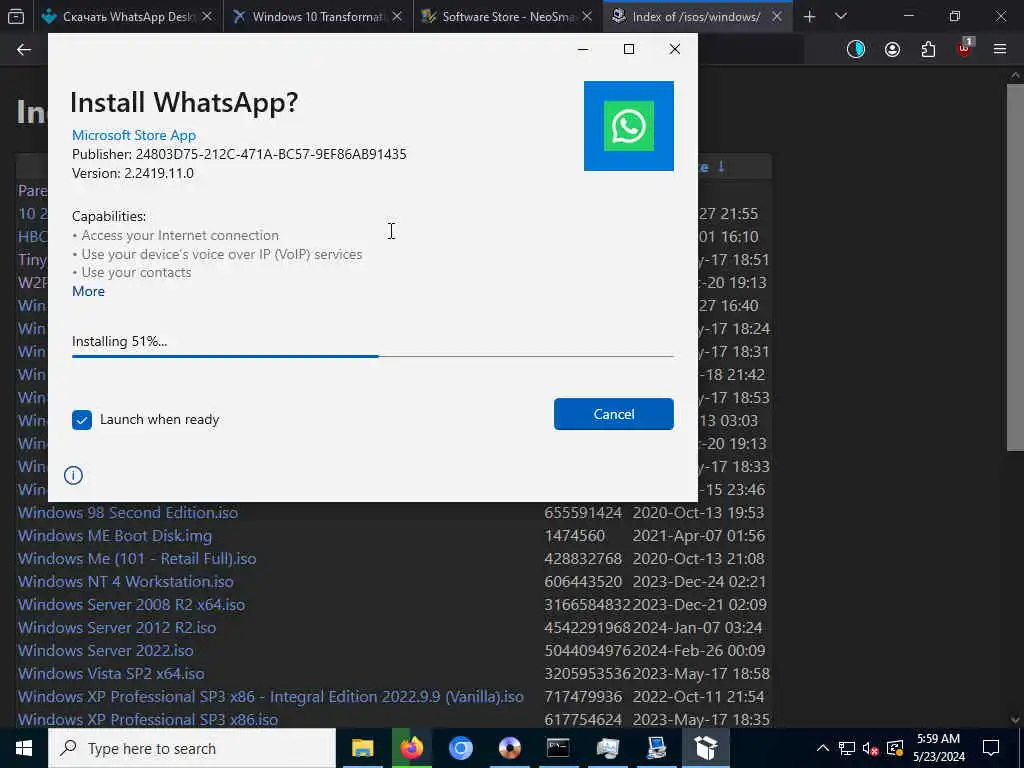Select the App Installer box taskbar icon
This screenshot has width=1024, height=768.
click(x=705, y=748)
